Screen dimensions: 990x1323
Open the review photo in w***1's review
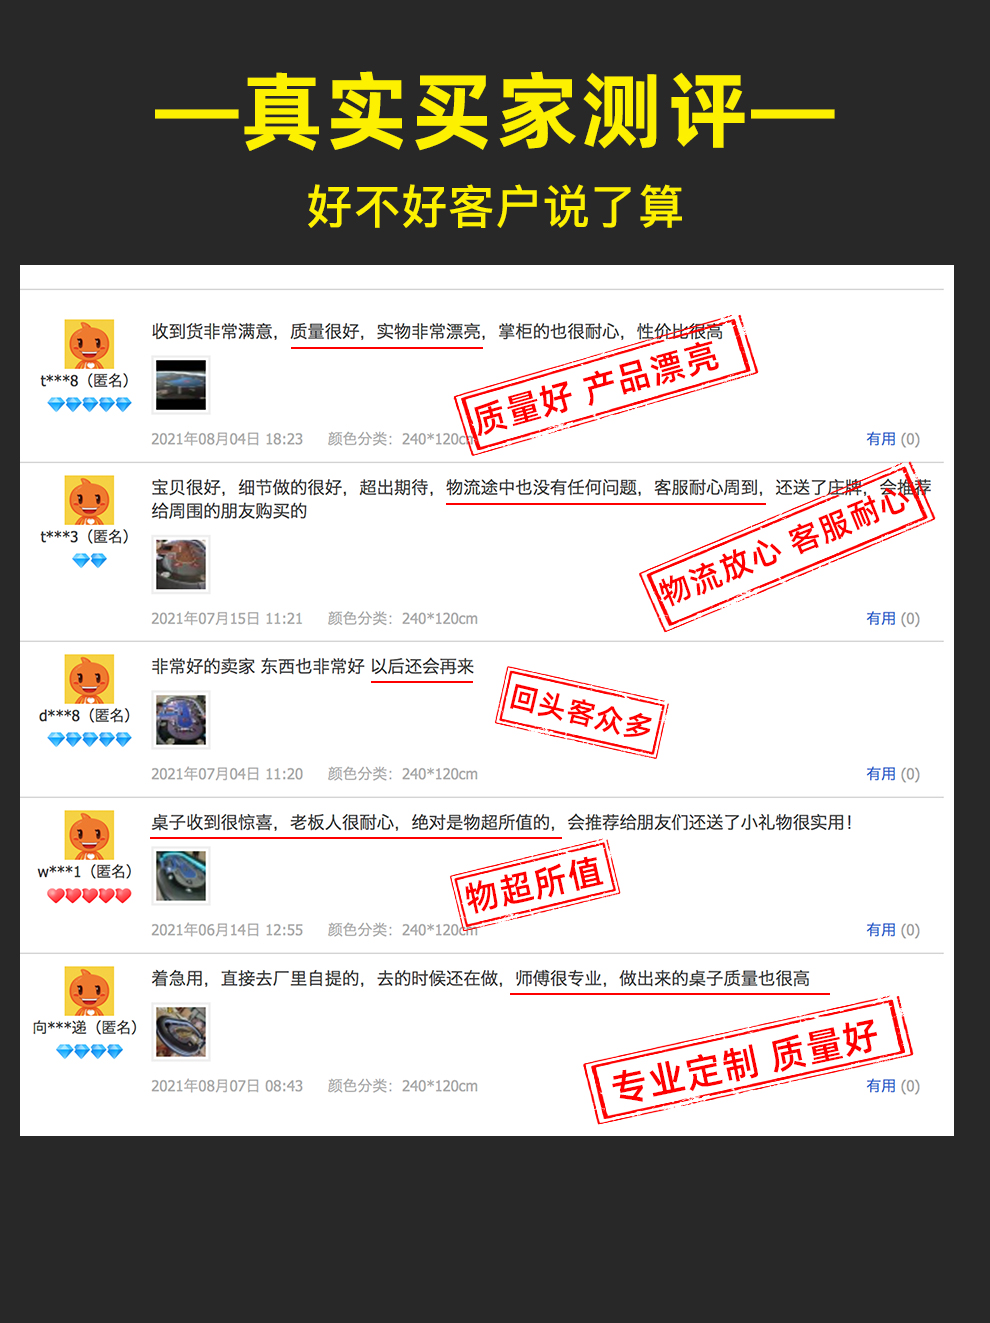[181, 876]
